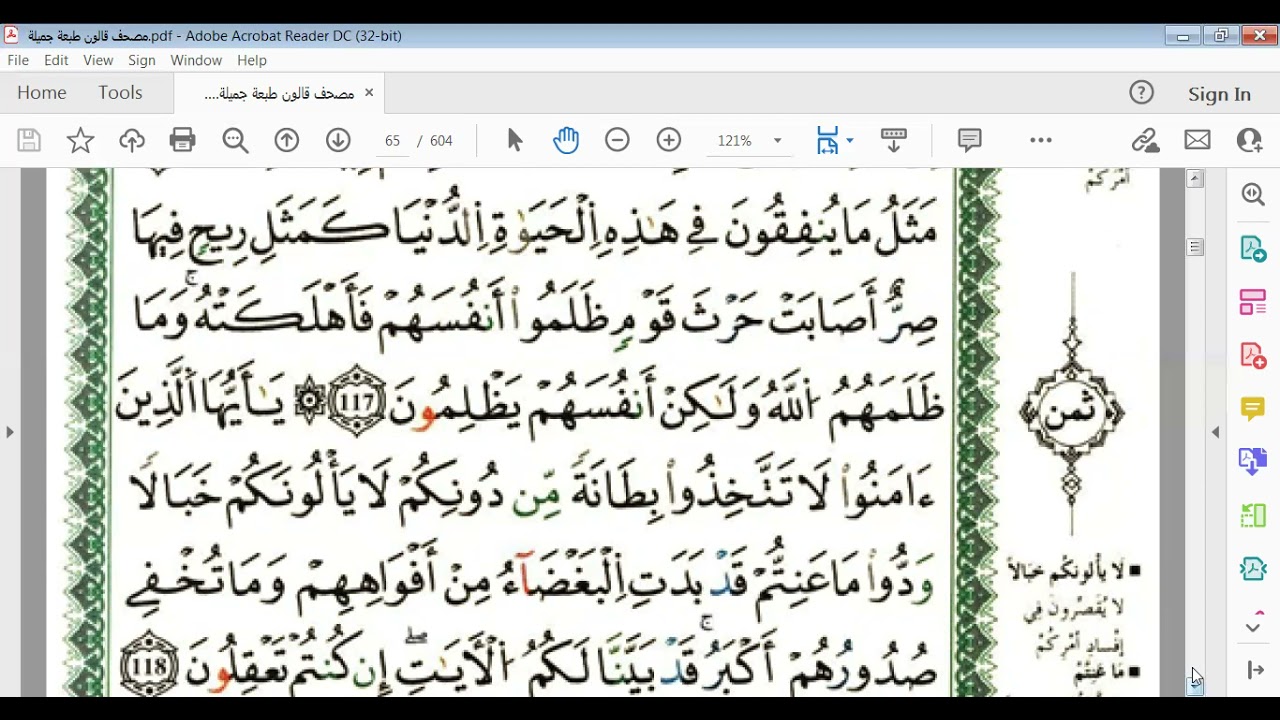This screenshot has height=720, width=1280.
Task: Click the greyed-out Save file icon
Action: click(29, 141)
